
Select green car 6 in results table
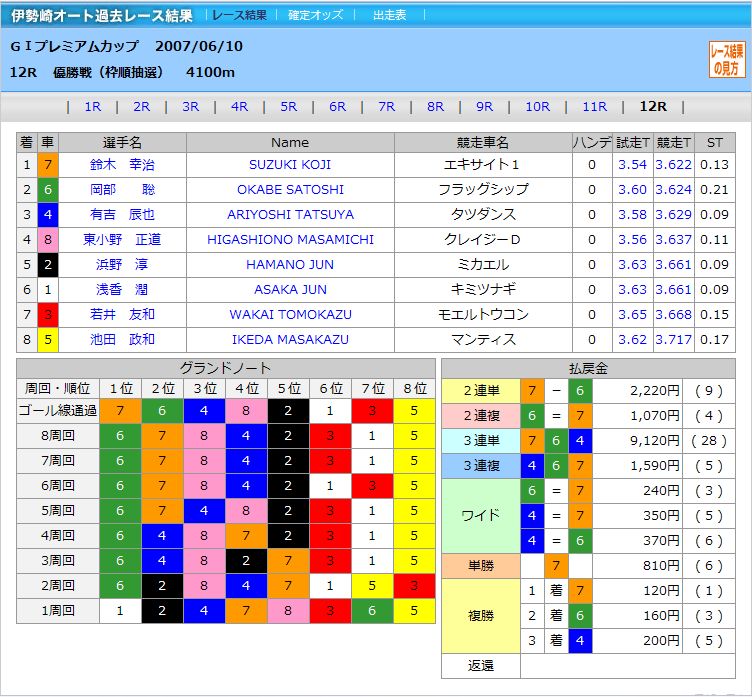pos(48,190)
